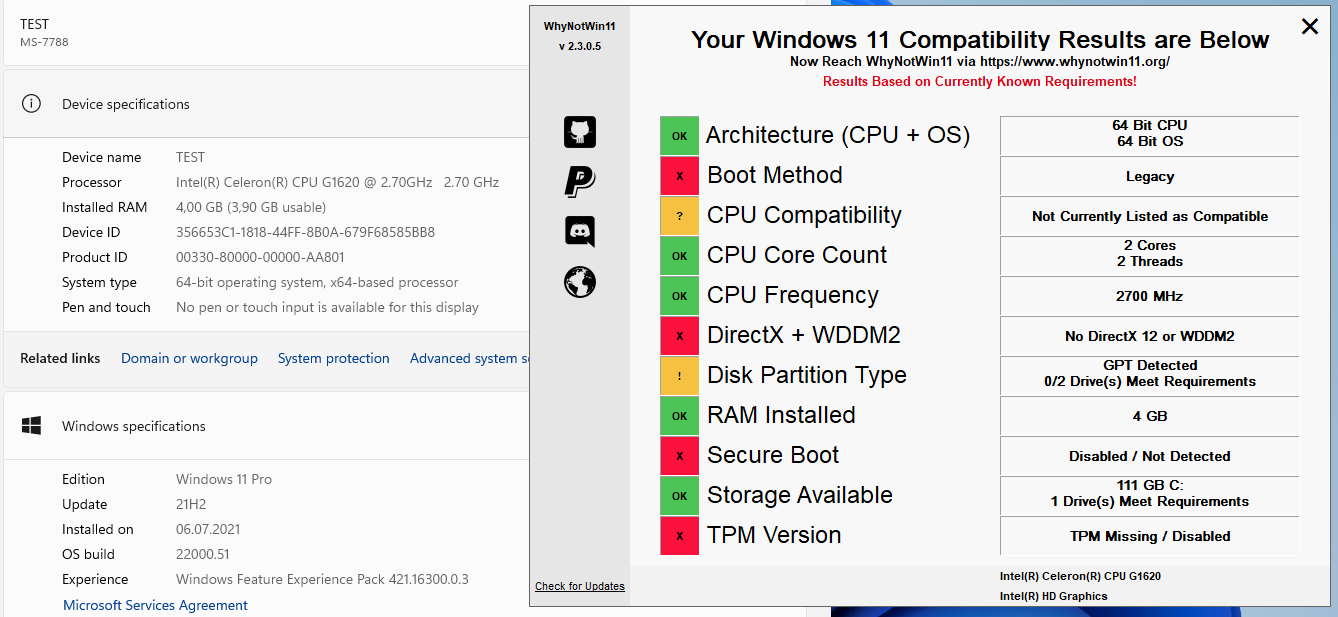The width and height of the screenshot is (1338, 617).
Task: Click the 'MS-7788' model text under TEST
Action: point(44,42)
